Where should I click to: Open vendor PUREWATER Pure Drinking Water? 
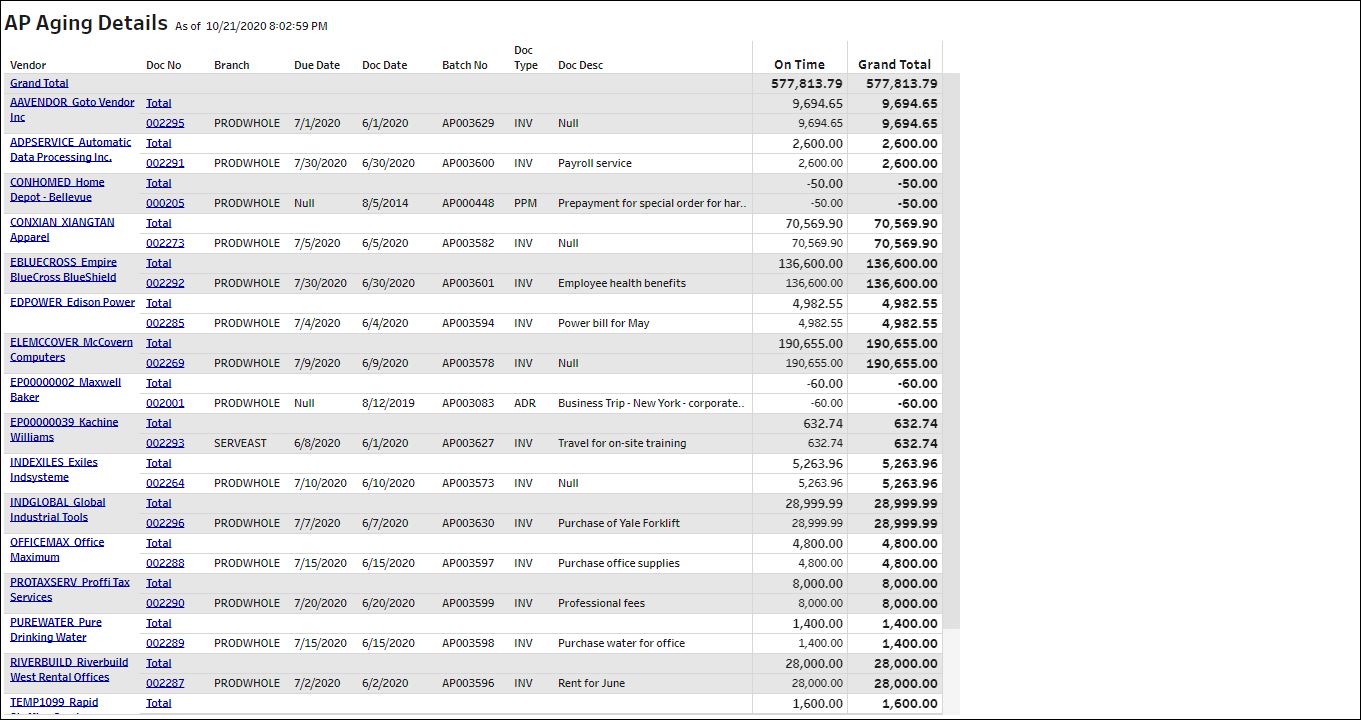click(x=56, y=629)
